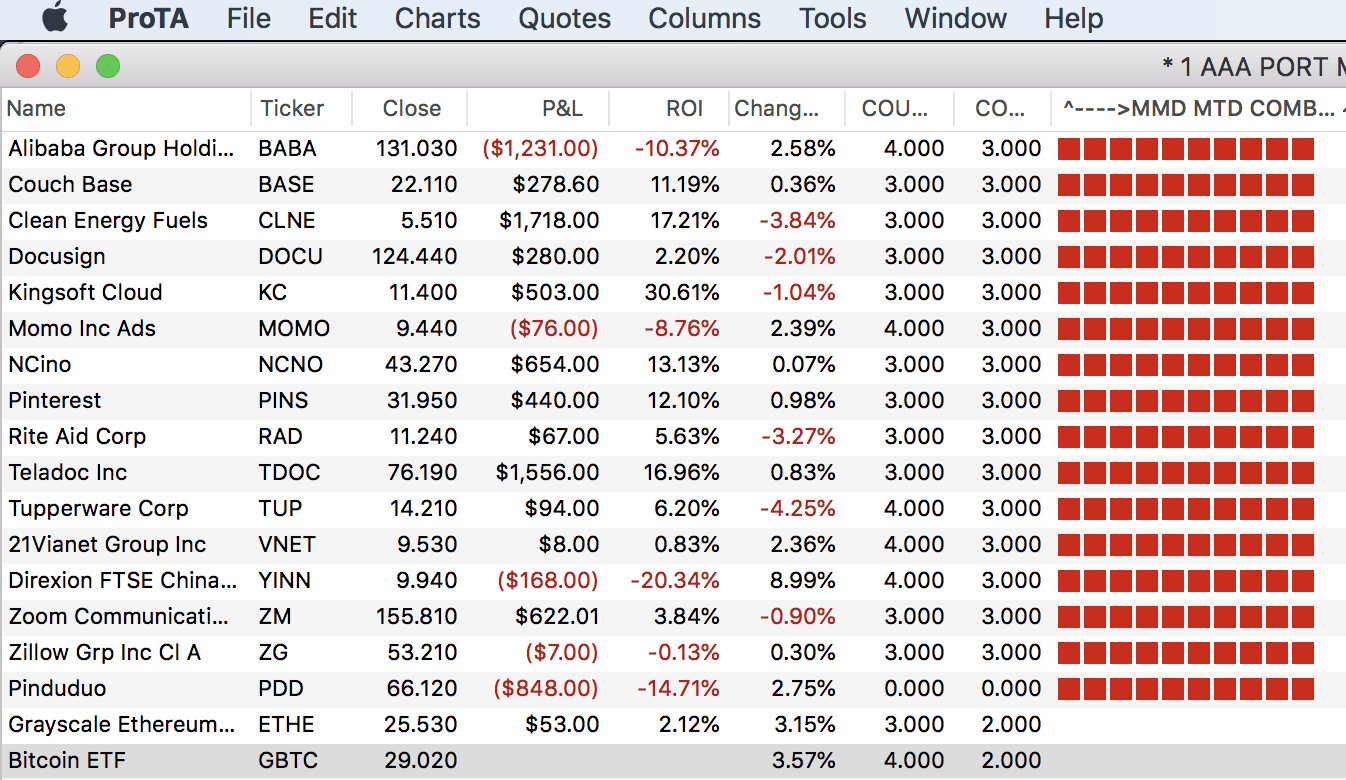Click the red close window button
1346x780 pixels.
point(28,67)
